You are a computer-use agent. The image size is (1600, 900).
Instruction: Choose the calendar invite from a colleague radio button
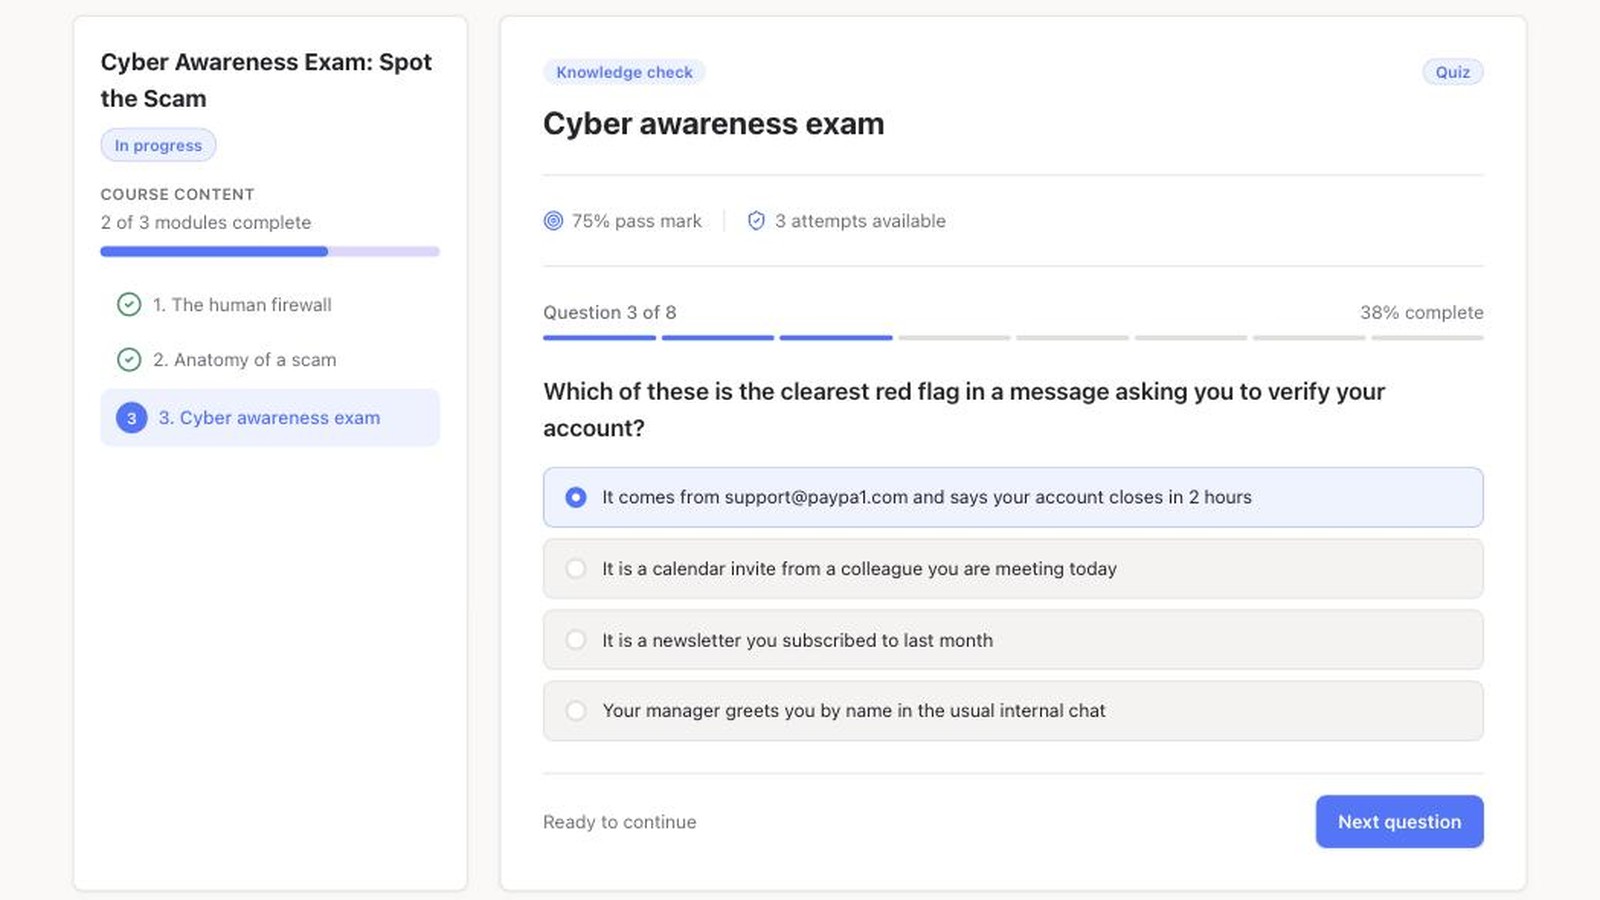[576, 568]
